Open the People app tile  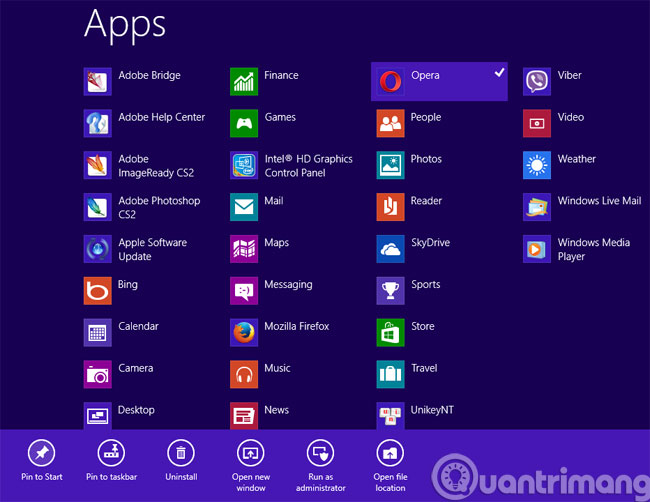(390, 123)
